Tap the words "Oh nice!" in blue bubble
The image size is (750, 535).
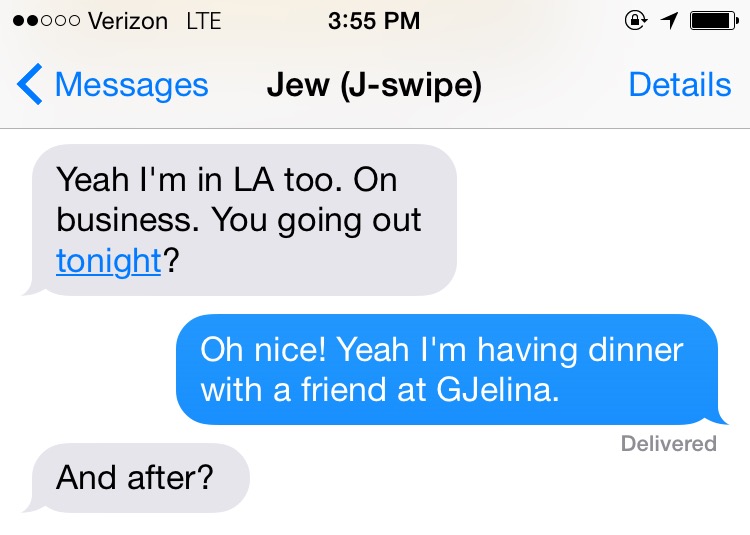(263, 350)
